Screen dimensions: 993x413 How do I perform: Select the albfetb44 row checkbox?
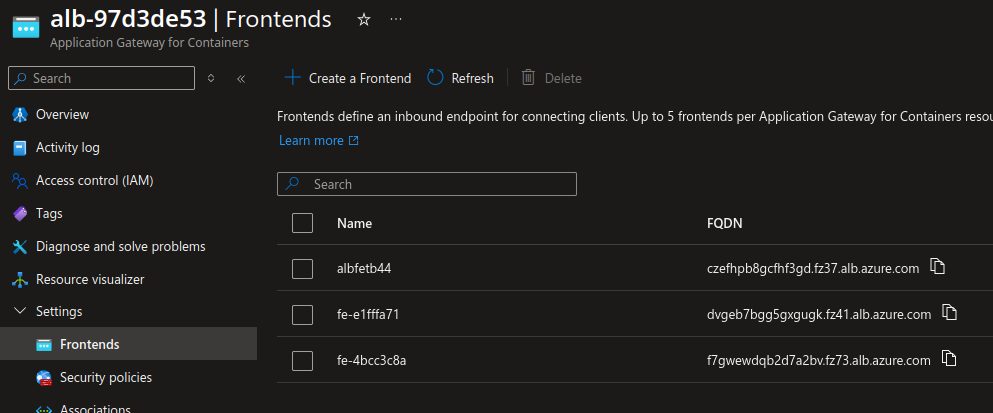[x=303, y=269]
